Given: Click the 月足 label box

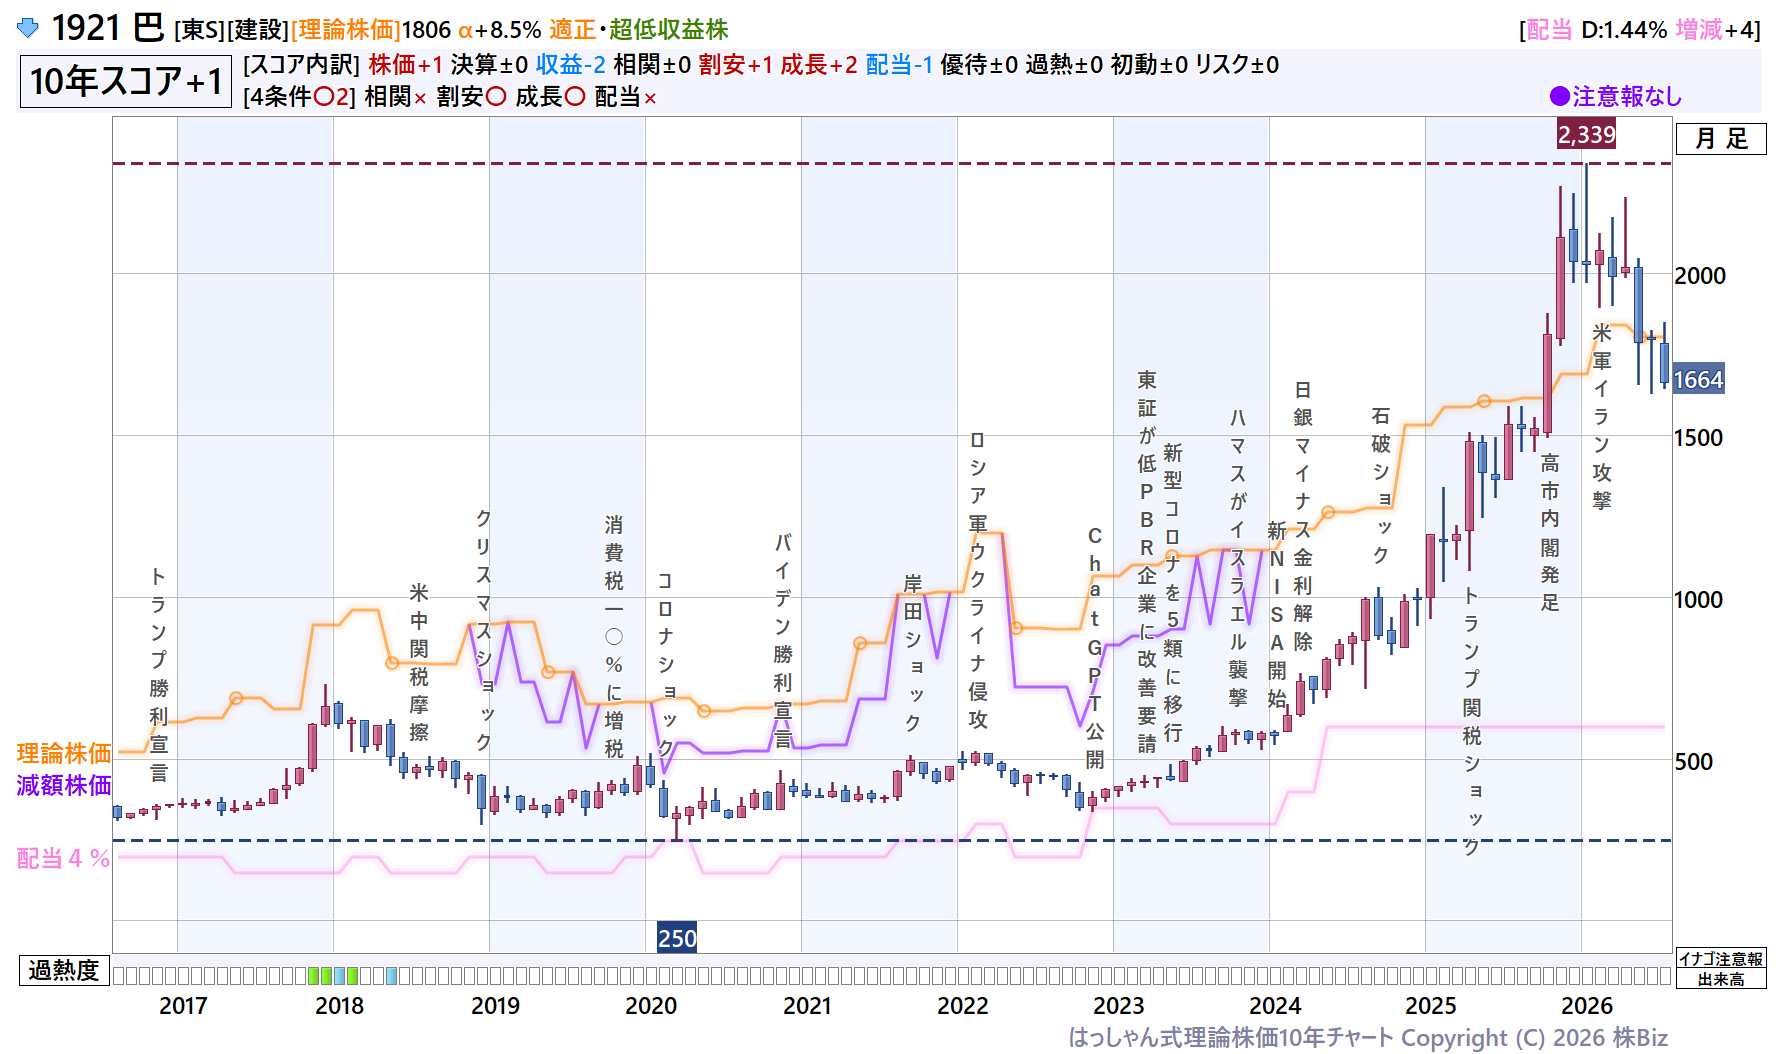Looking at the screenshot, I should pos(1721,138).
